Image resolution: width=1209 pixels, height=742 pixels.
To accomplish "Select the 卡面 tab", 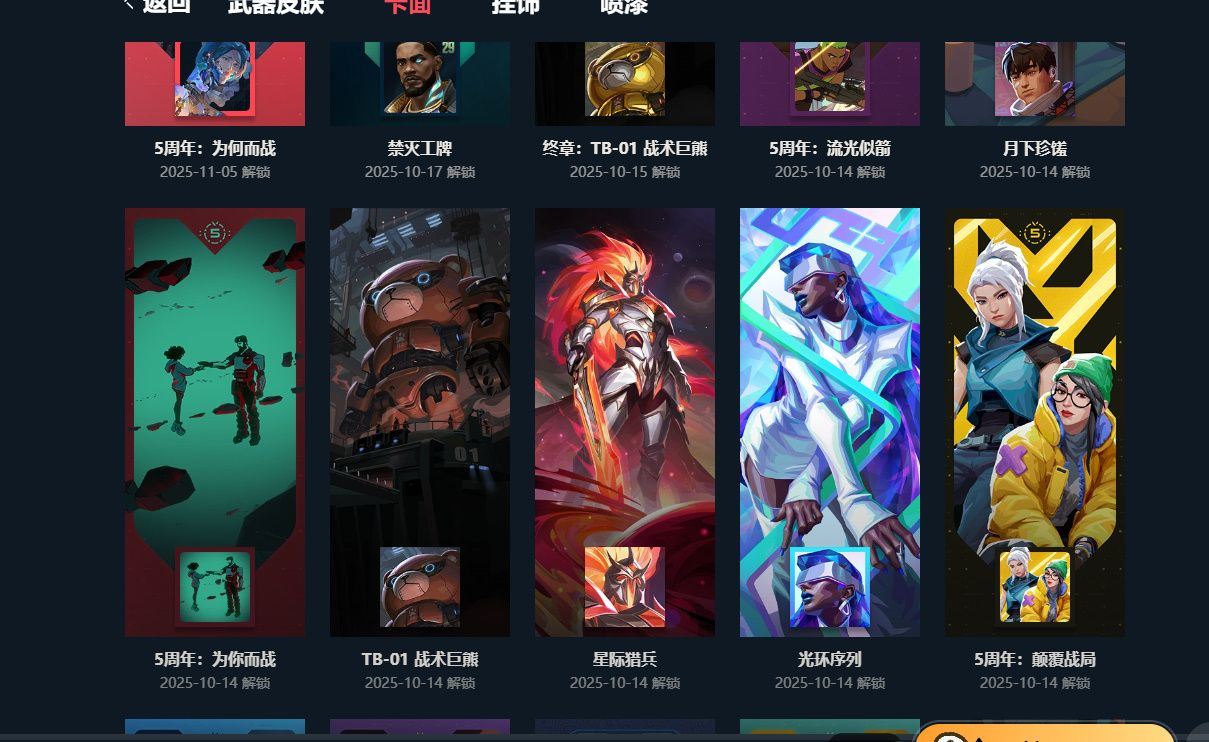I will (x=408, y=6).
